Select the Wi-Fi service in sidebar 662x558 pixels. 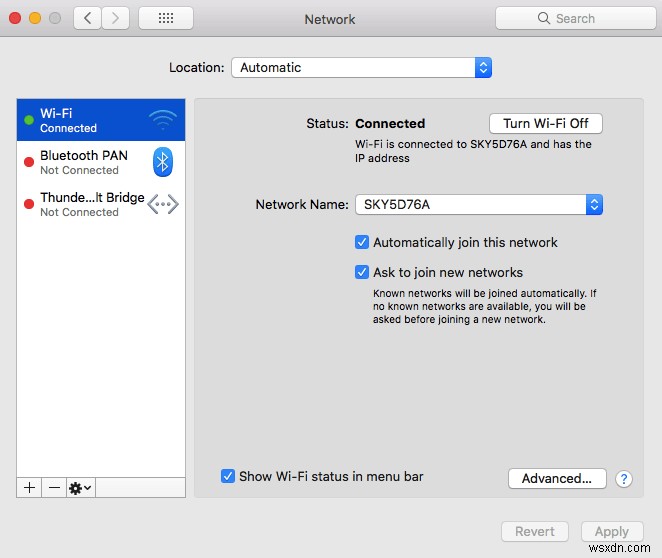pos(101,120)
